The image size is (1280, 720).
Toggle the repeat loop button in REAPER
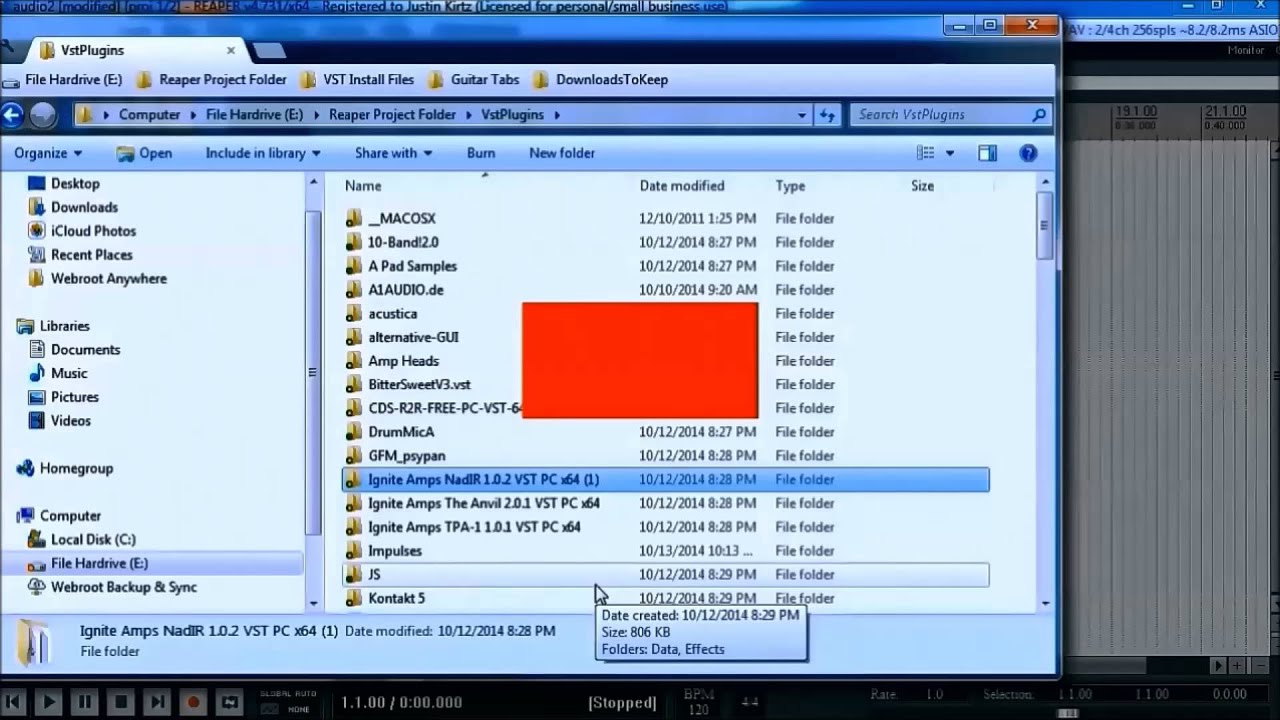(x=229, y=702)
